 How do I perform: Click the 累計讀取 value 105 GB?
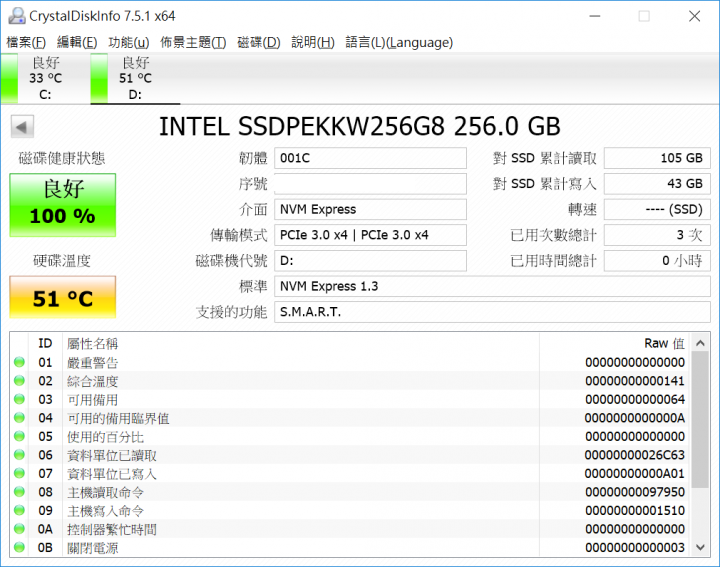(657, 158)
